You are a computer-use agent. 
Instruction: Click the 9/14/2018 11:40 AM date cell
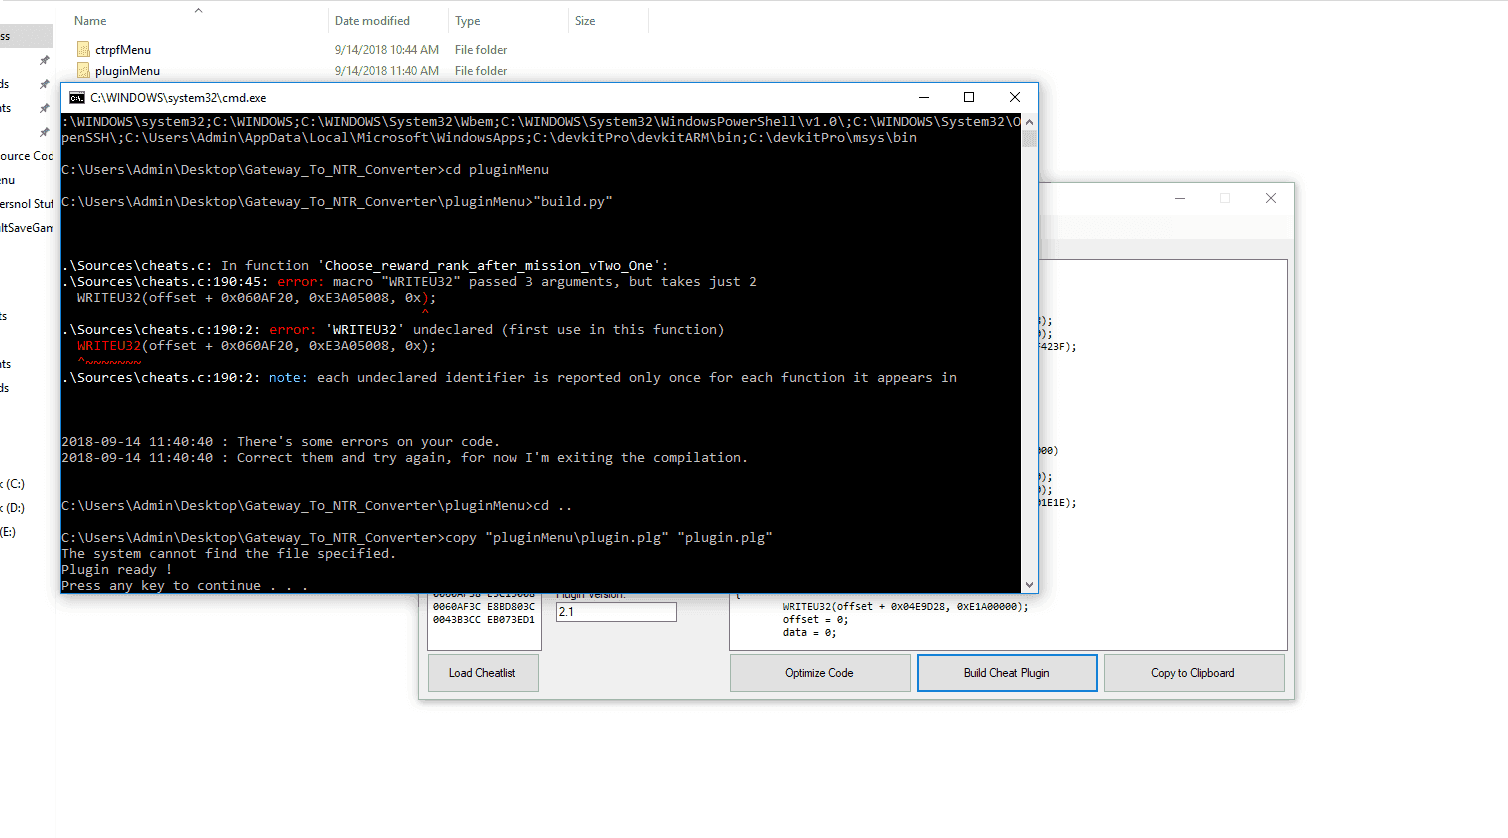pos(387,70)
